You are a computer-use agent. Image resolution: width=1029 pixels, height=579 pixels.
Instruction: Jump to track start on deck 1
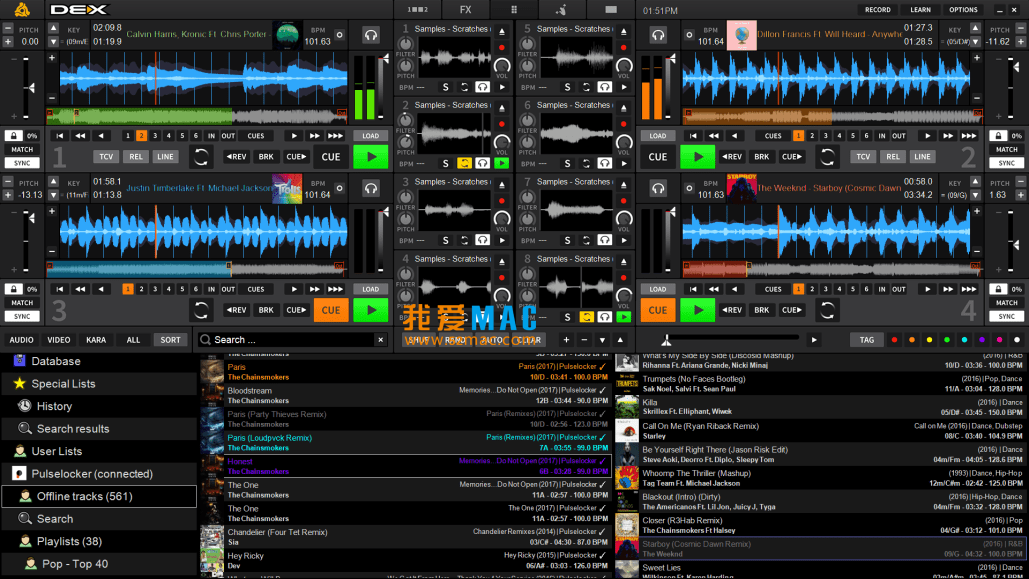coord(60,136)
